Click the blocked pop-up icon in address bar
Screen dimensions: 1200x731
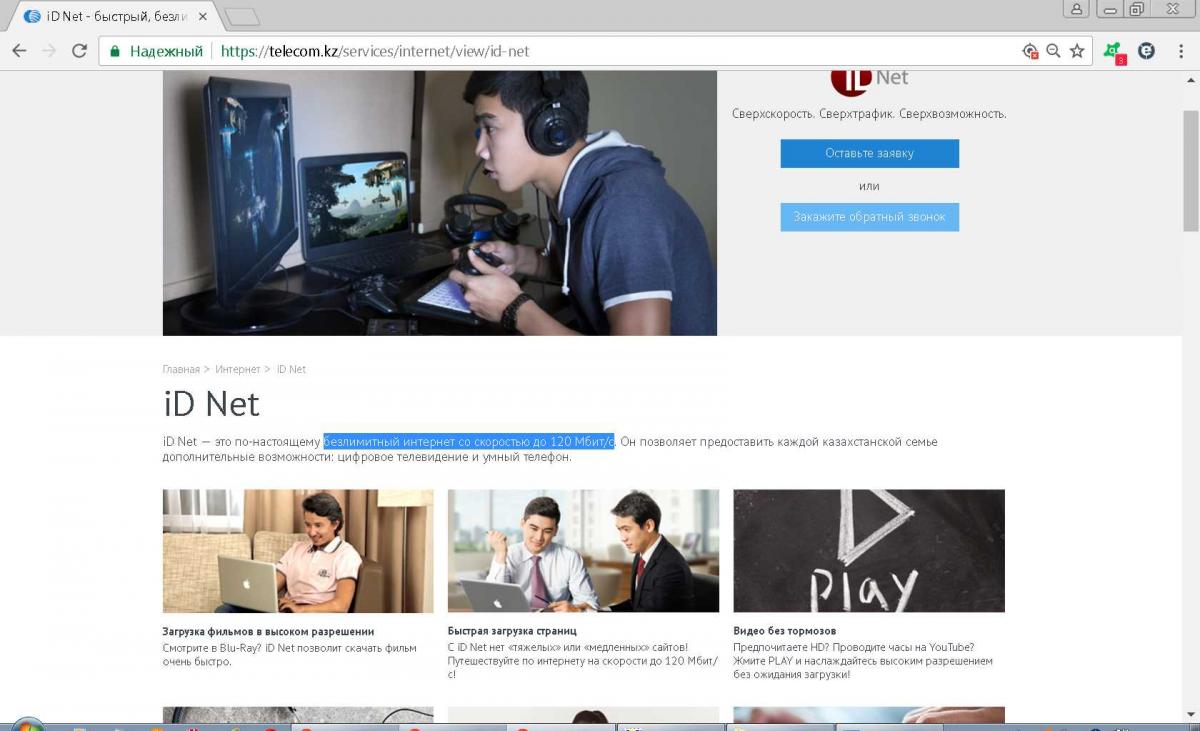pos(1030,51)
